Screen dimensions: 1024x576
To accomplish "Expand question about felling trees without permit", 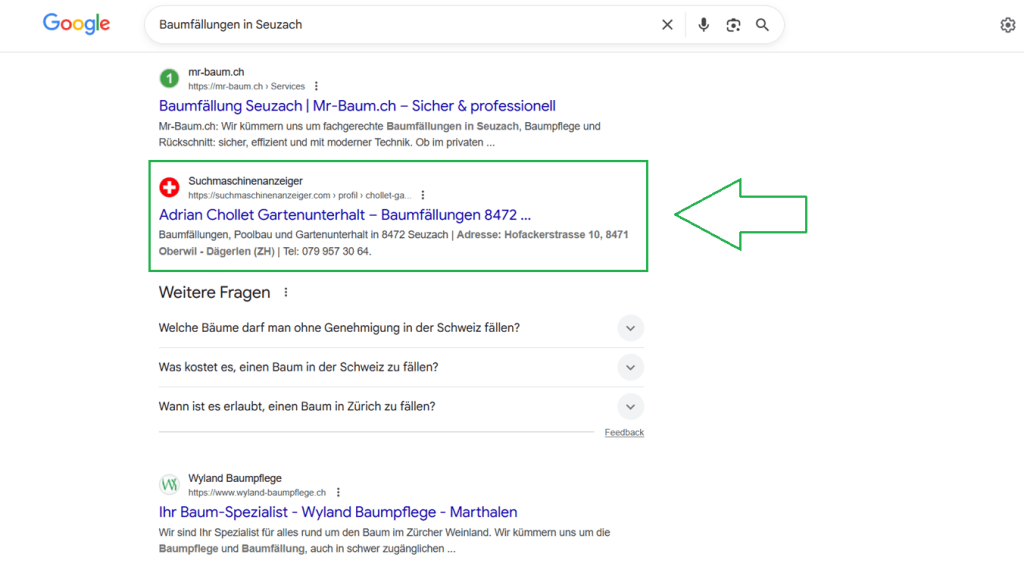I will point(629,328).
